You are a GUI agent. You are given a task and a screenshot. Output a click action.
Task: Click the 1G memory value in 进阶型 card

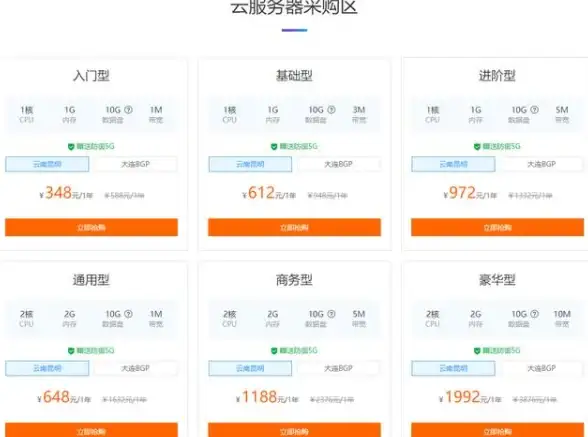tap(476, 110)
